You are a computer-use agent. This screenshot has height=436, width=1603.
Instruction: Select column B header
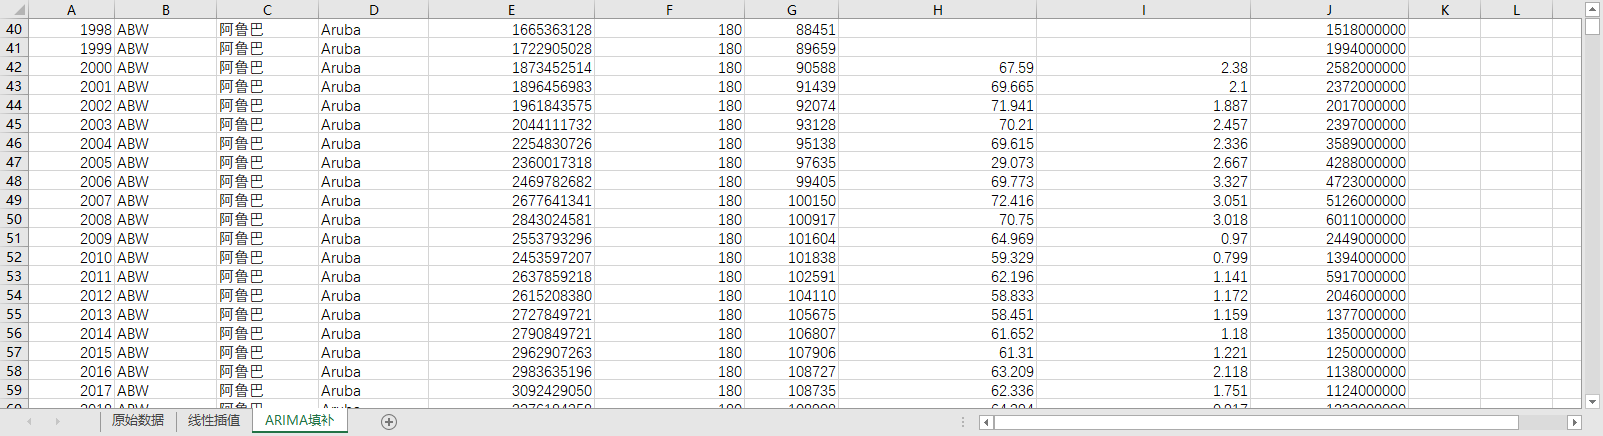[165, 10]
